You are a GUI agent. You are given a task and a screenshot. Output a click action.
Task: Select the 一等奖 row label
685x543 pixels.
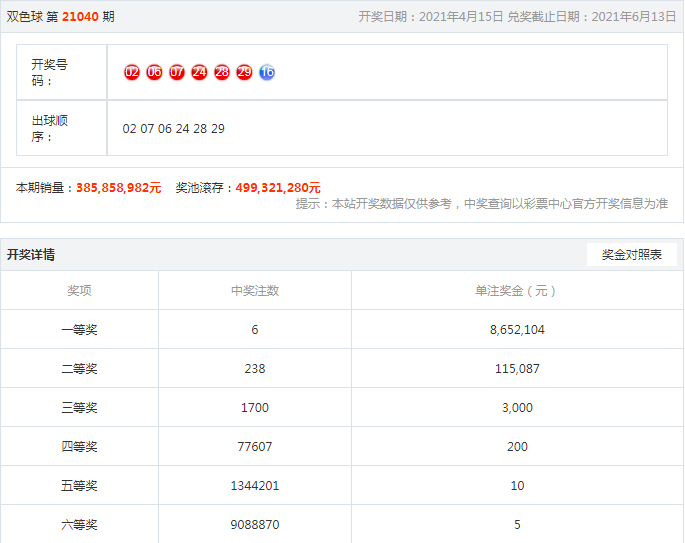click(x=79, y=330)
